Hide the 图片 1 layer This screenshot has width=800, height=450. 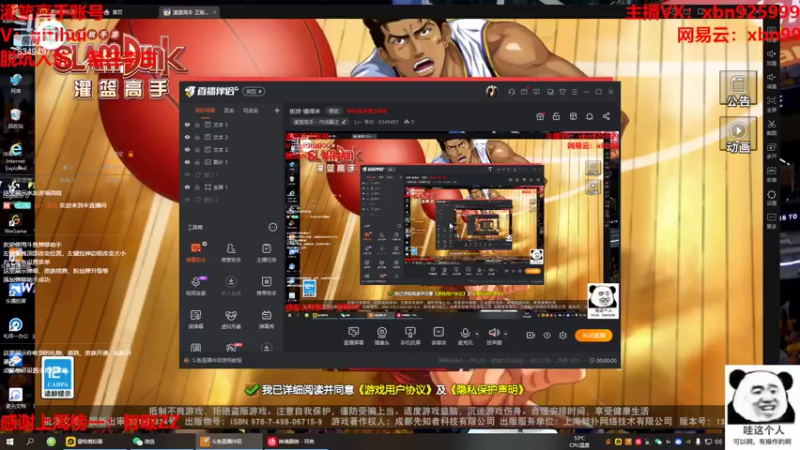pyautogui.click(x=187, y=162)
